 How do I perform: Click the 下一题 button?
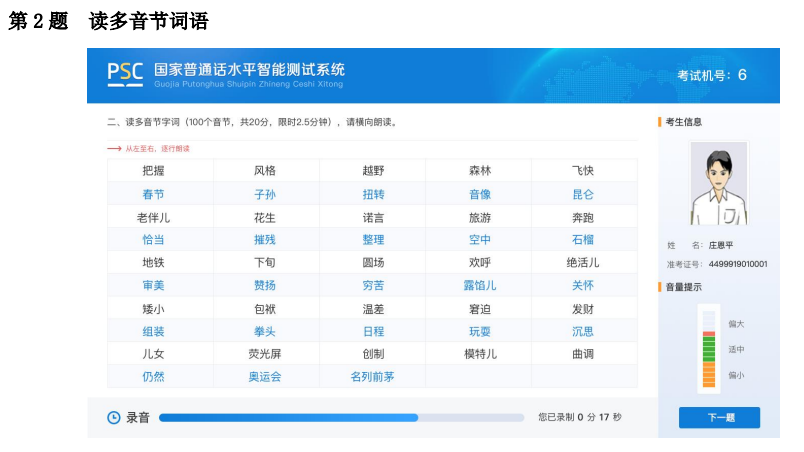coord(719,418)
